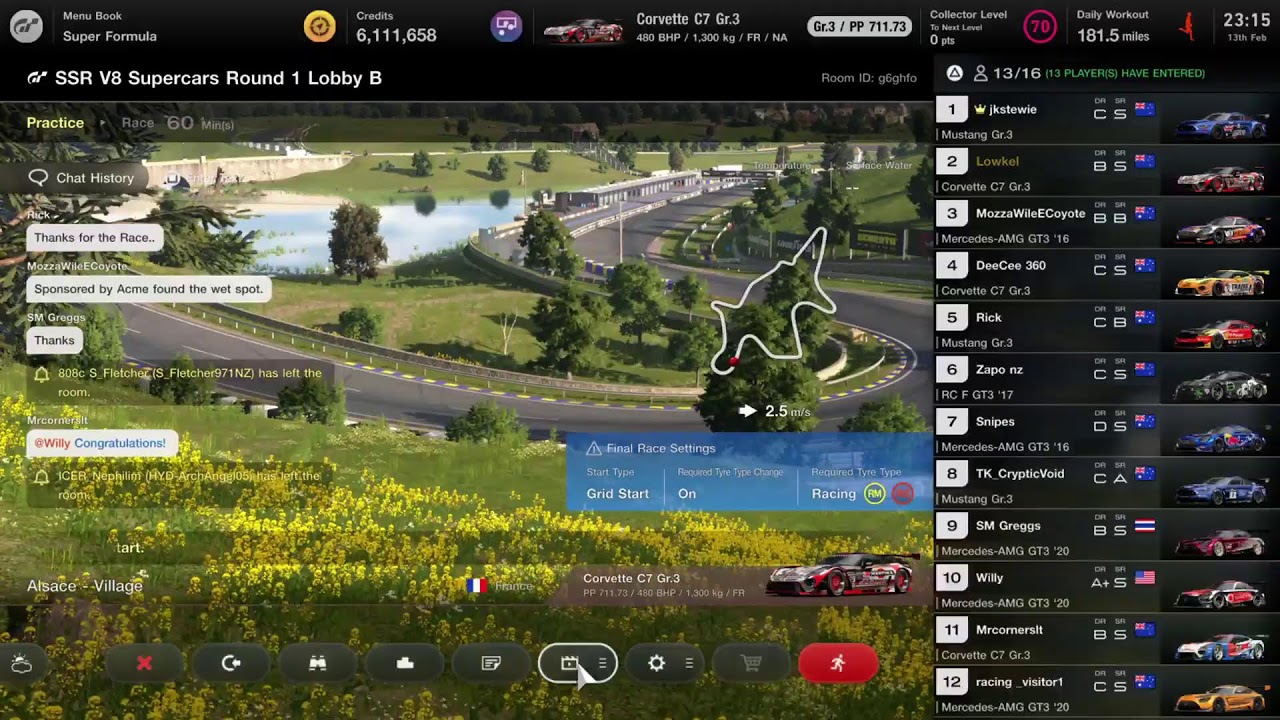Select player row MozzaWileECoyote
1280x720 pixels.
(1107, 224)
